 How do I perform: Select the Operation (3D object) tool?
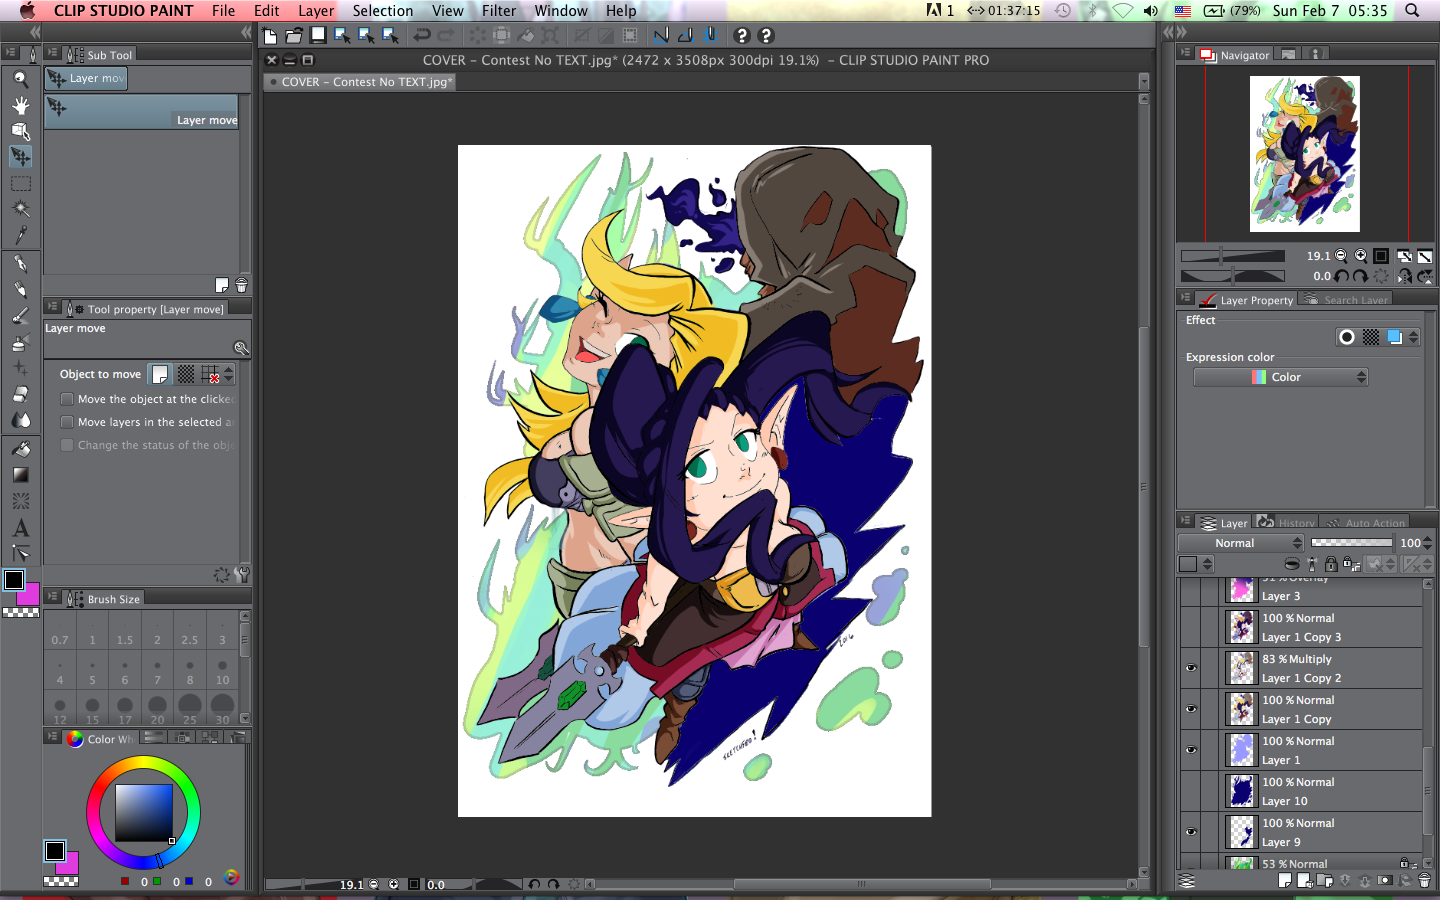tap(20, 131)
